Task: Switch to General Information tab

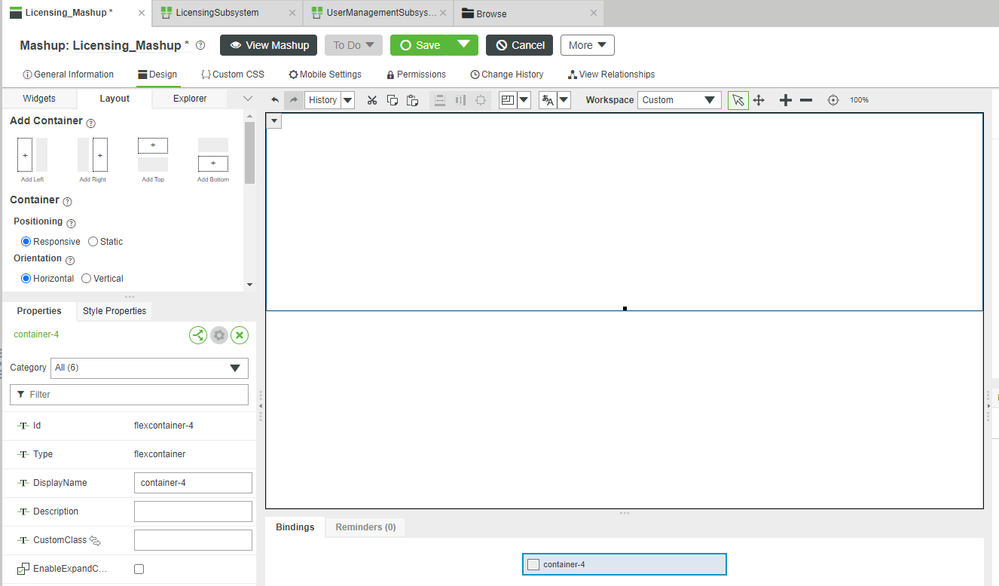Action: point(68,75)
